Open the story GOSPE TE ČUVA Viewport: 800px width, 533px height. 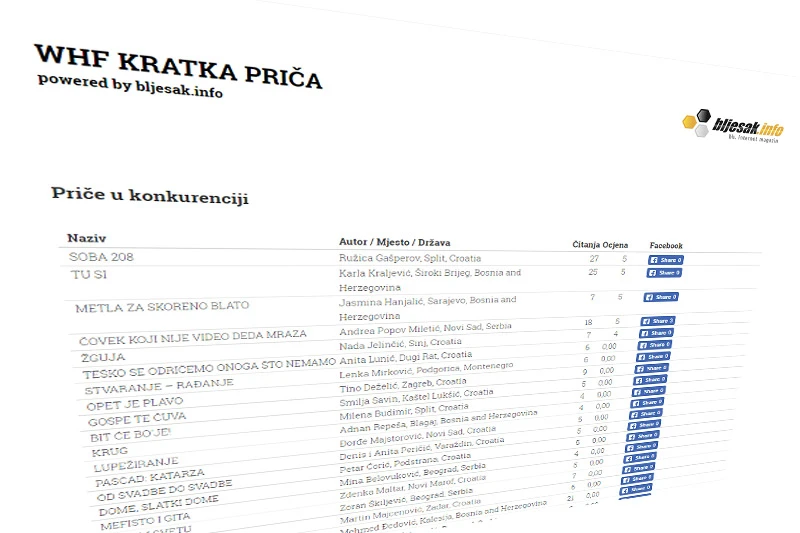(x=137, y=419)
